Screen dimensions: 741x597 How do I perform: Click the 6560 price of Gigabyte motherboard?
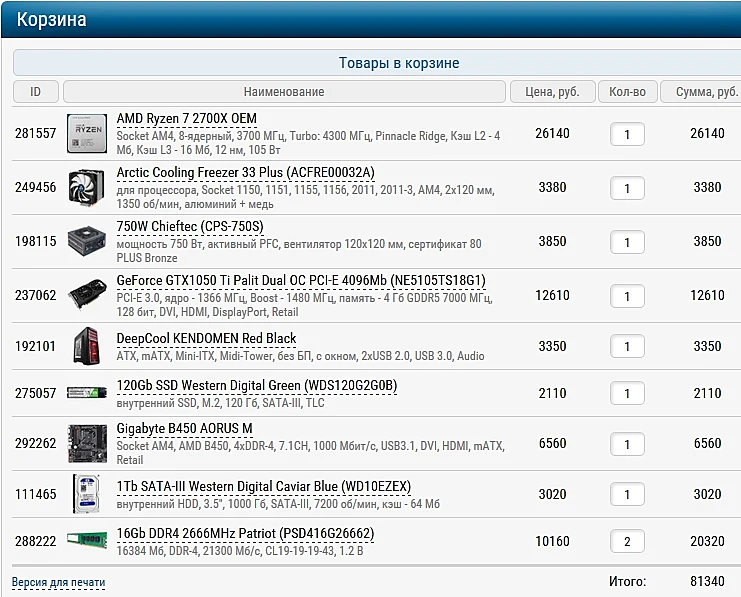tap(552, 443)
